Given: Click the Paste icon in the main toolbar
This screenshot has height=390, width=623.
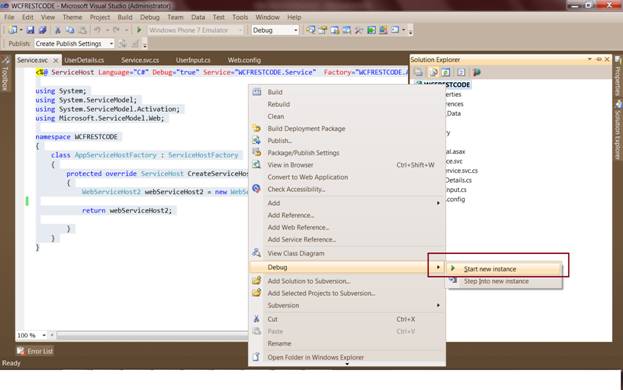Looking at the screenshot, I should [x=82, y=30].
